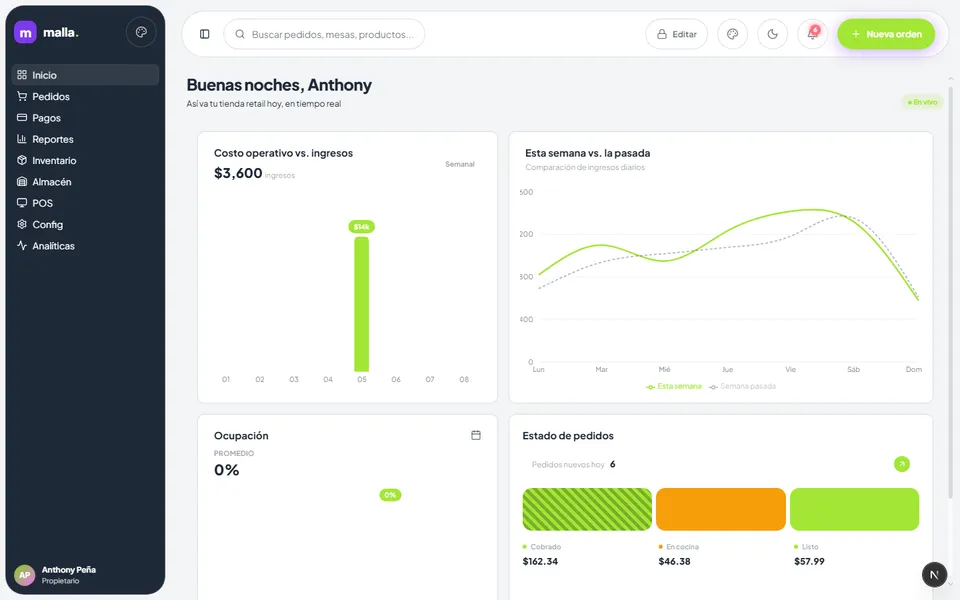Click the $14k bar label badge

tap(361, 227)
